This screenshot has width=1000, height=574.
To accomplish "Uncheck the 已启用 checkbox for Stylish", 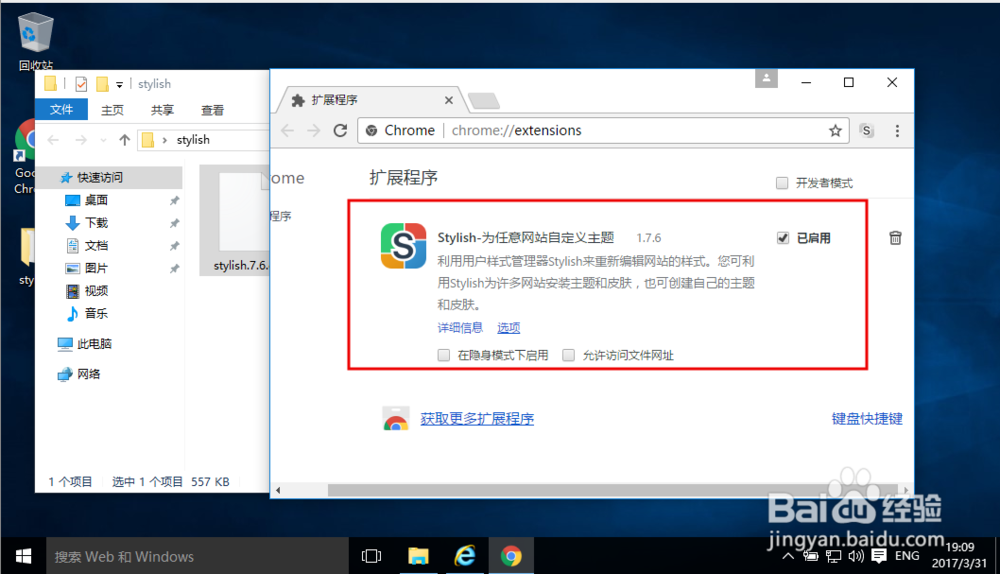I will tap(783, 238).
